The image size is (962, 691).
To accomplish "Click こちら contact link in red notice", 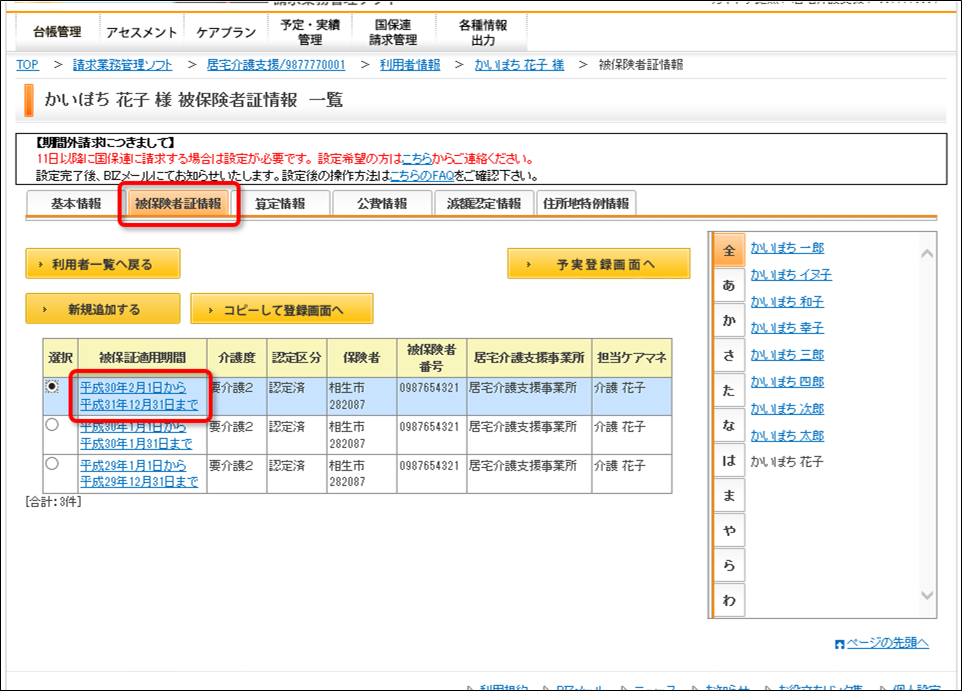I will click(x=417, y=159).
